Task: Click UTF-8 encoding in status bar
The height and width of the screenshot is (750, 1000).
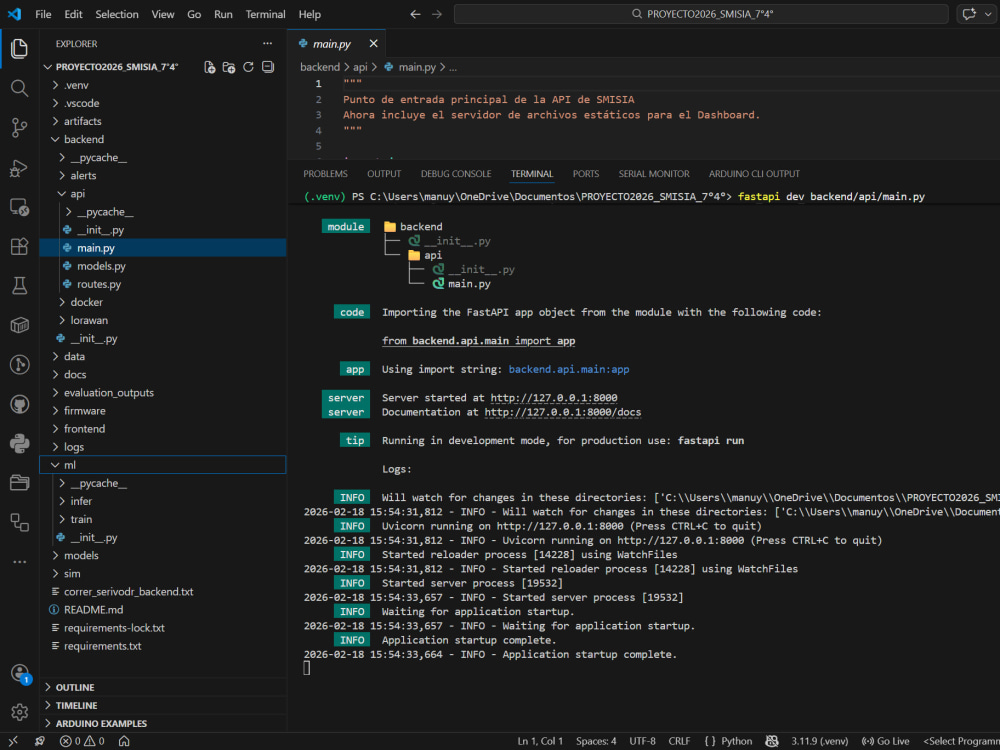Action: coord(642,741)
